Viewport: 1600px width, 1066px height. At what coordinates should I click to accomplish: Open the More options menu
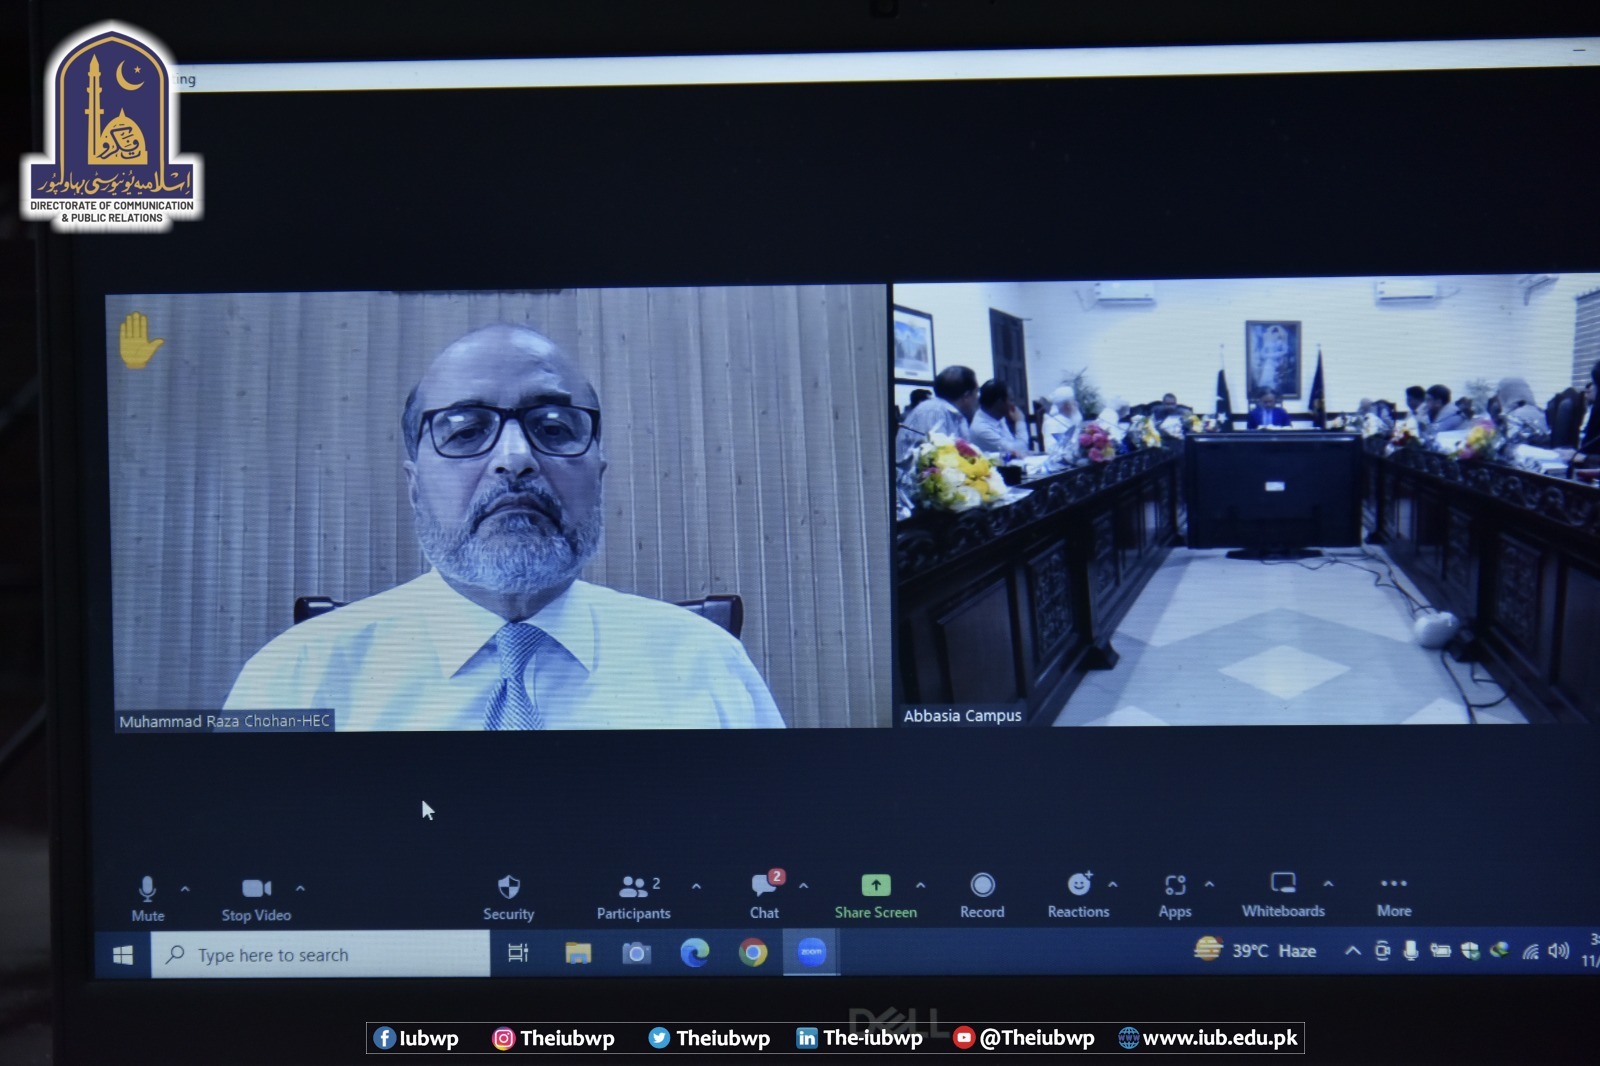[1393, 892]
